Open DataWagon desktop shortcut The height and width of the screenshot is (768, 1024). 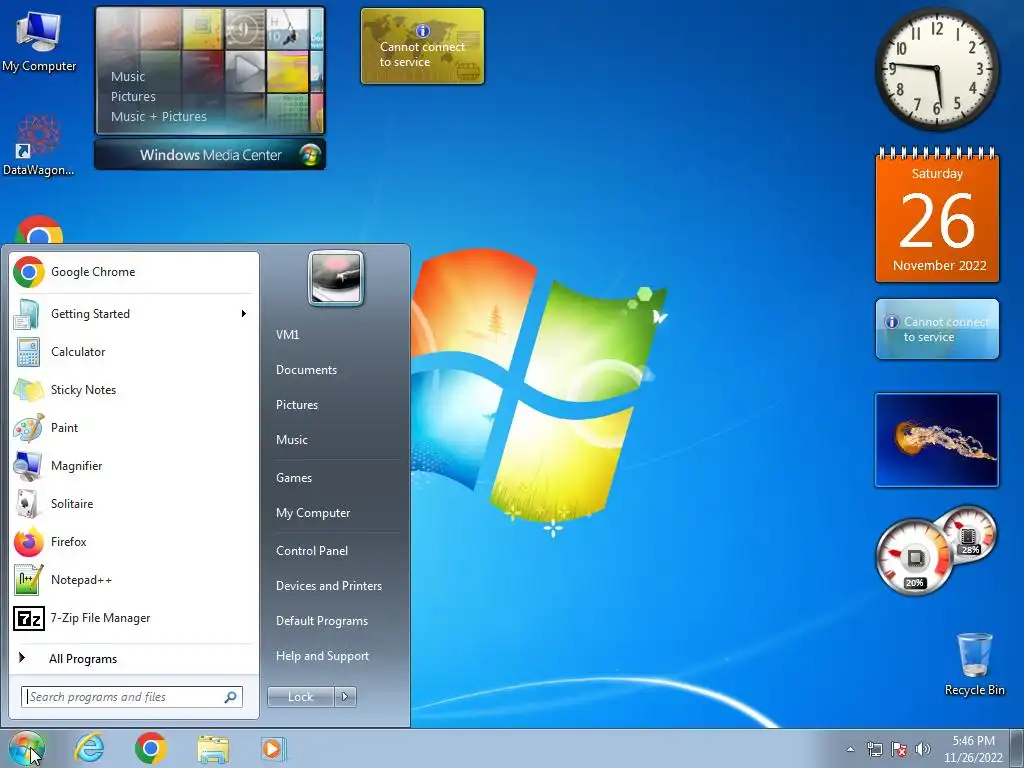(39, 145)
